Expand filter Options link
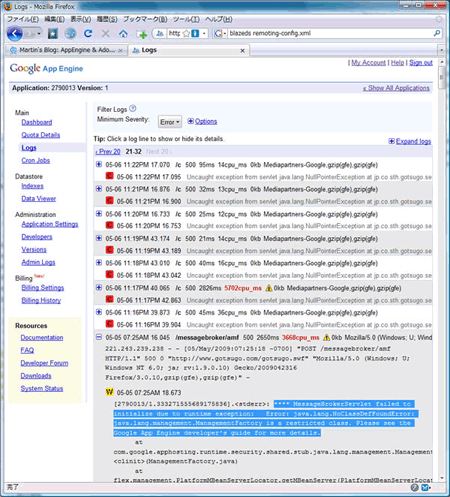Viewport: 450px width, 497px height. point(206,121)
